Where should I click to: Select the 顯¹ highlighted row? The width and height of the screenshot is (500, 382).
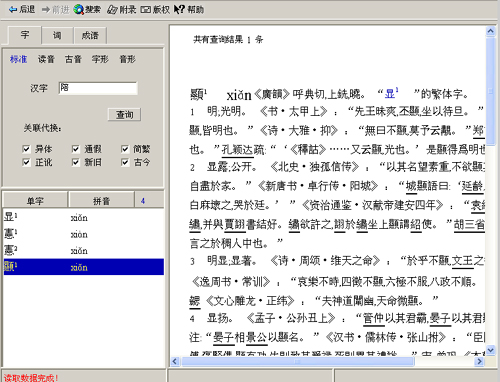[84, 267]
